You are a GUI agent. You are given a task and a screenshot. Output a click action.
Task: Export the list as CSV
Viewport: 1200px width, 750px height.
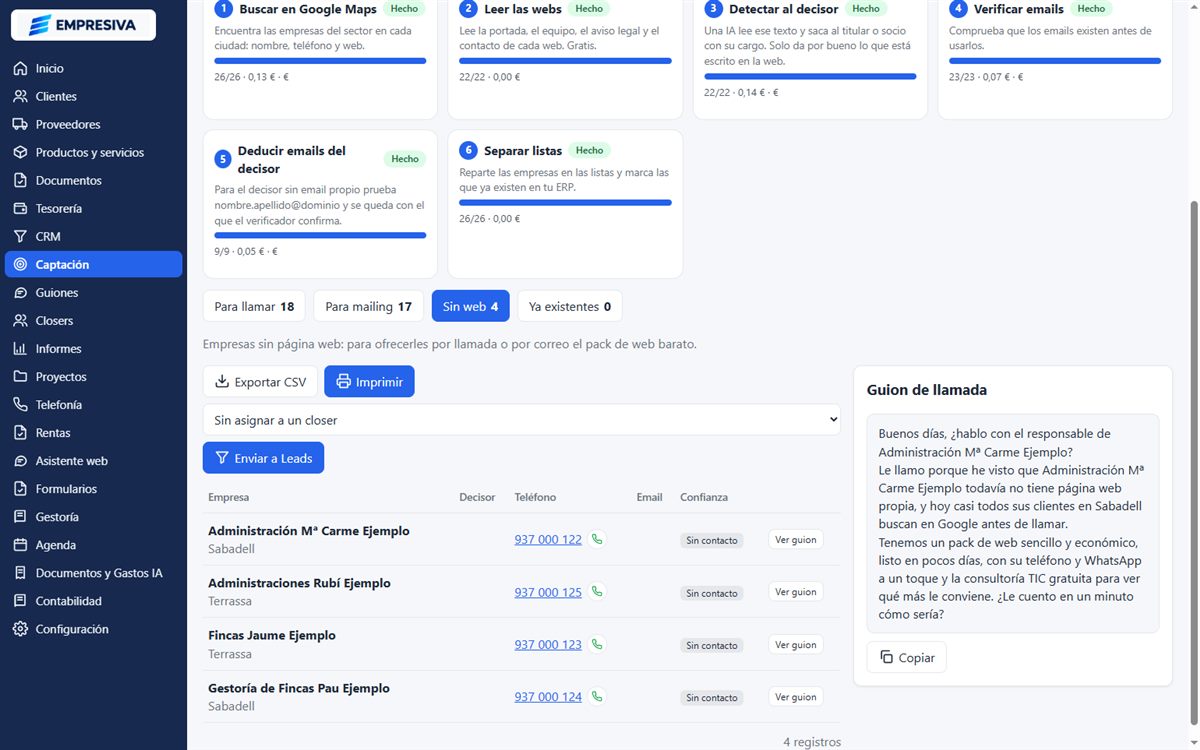click(260, 381)
